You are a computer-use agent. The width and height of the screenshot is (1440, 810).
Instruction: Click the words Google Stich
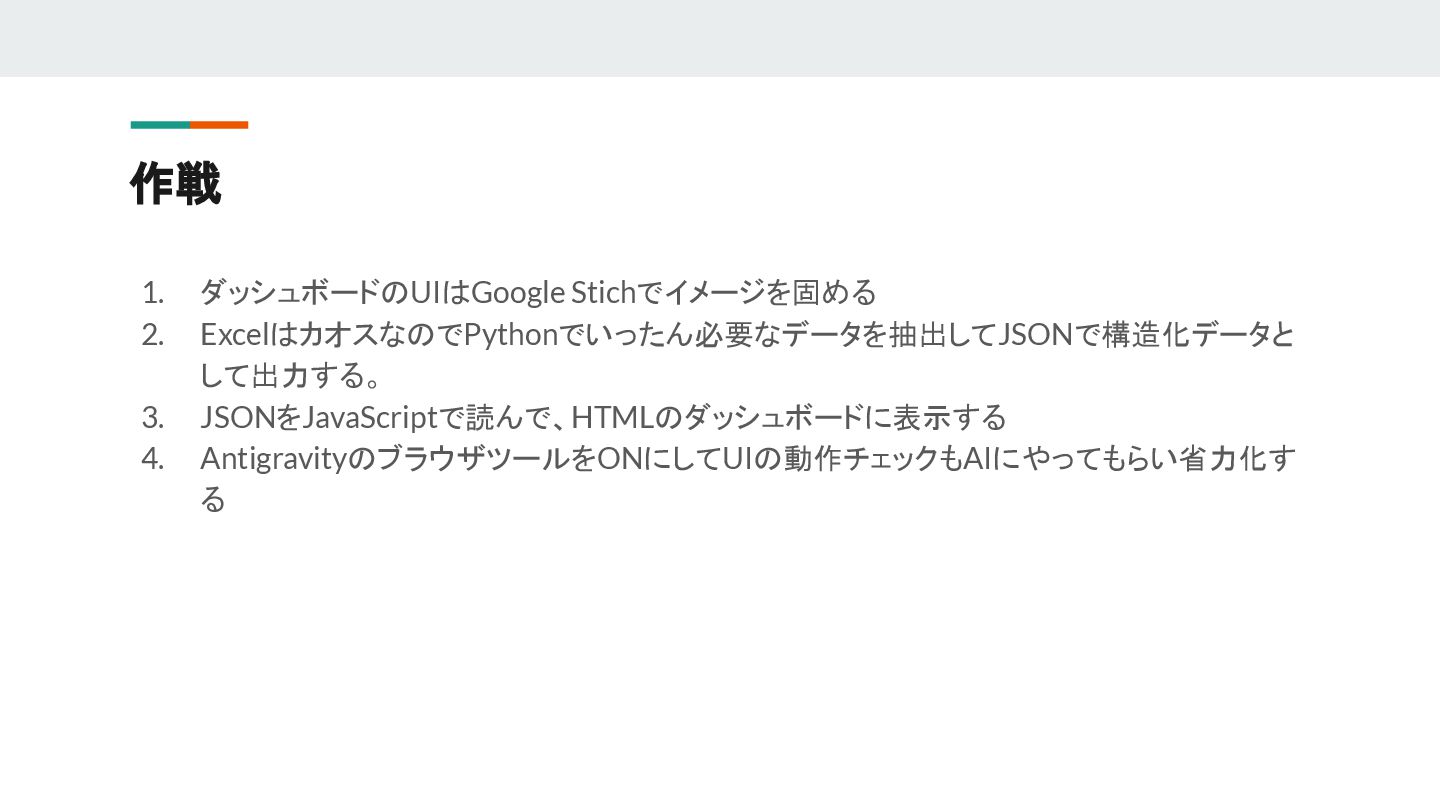click(552, 293)
